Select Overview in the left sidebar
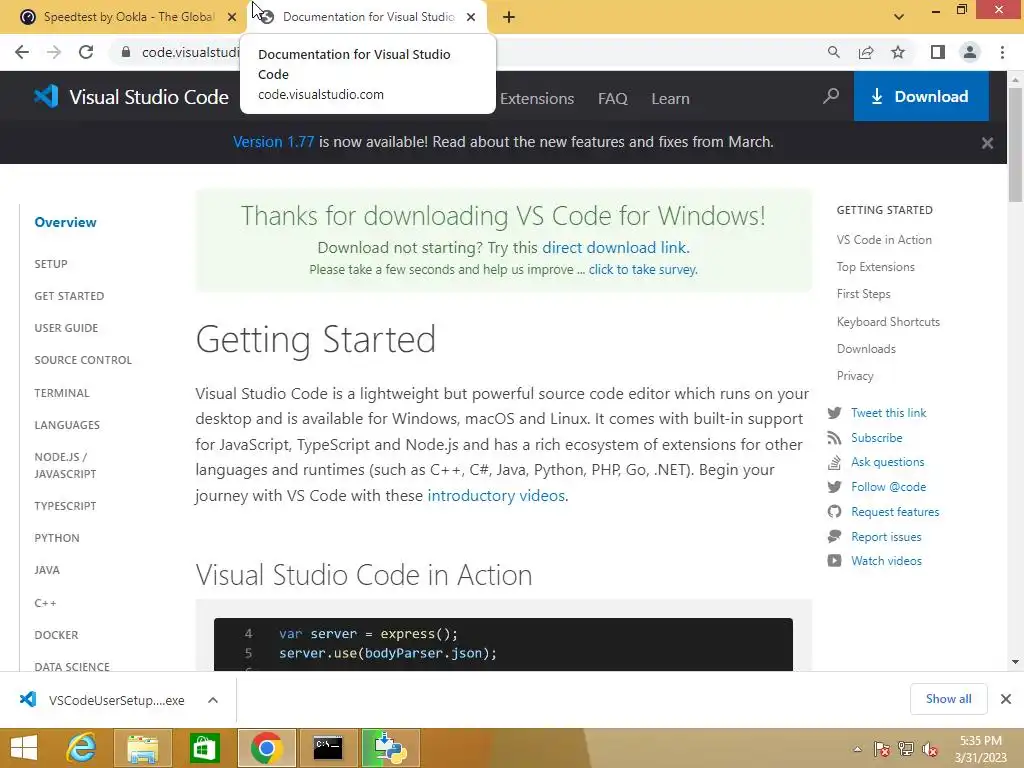Viewport: 1024px width, 768px height. tap(65, 222)
